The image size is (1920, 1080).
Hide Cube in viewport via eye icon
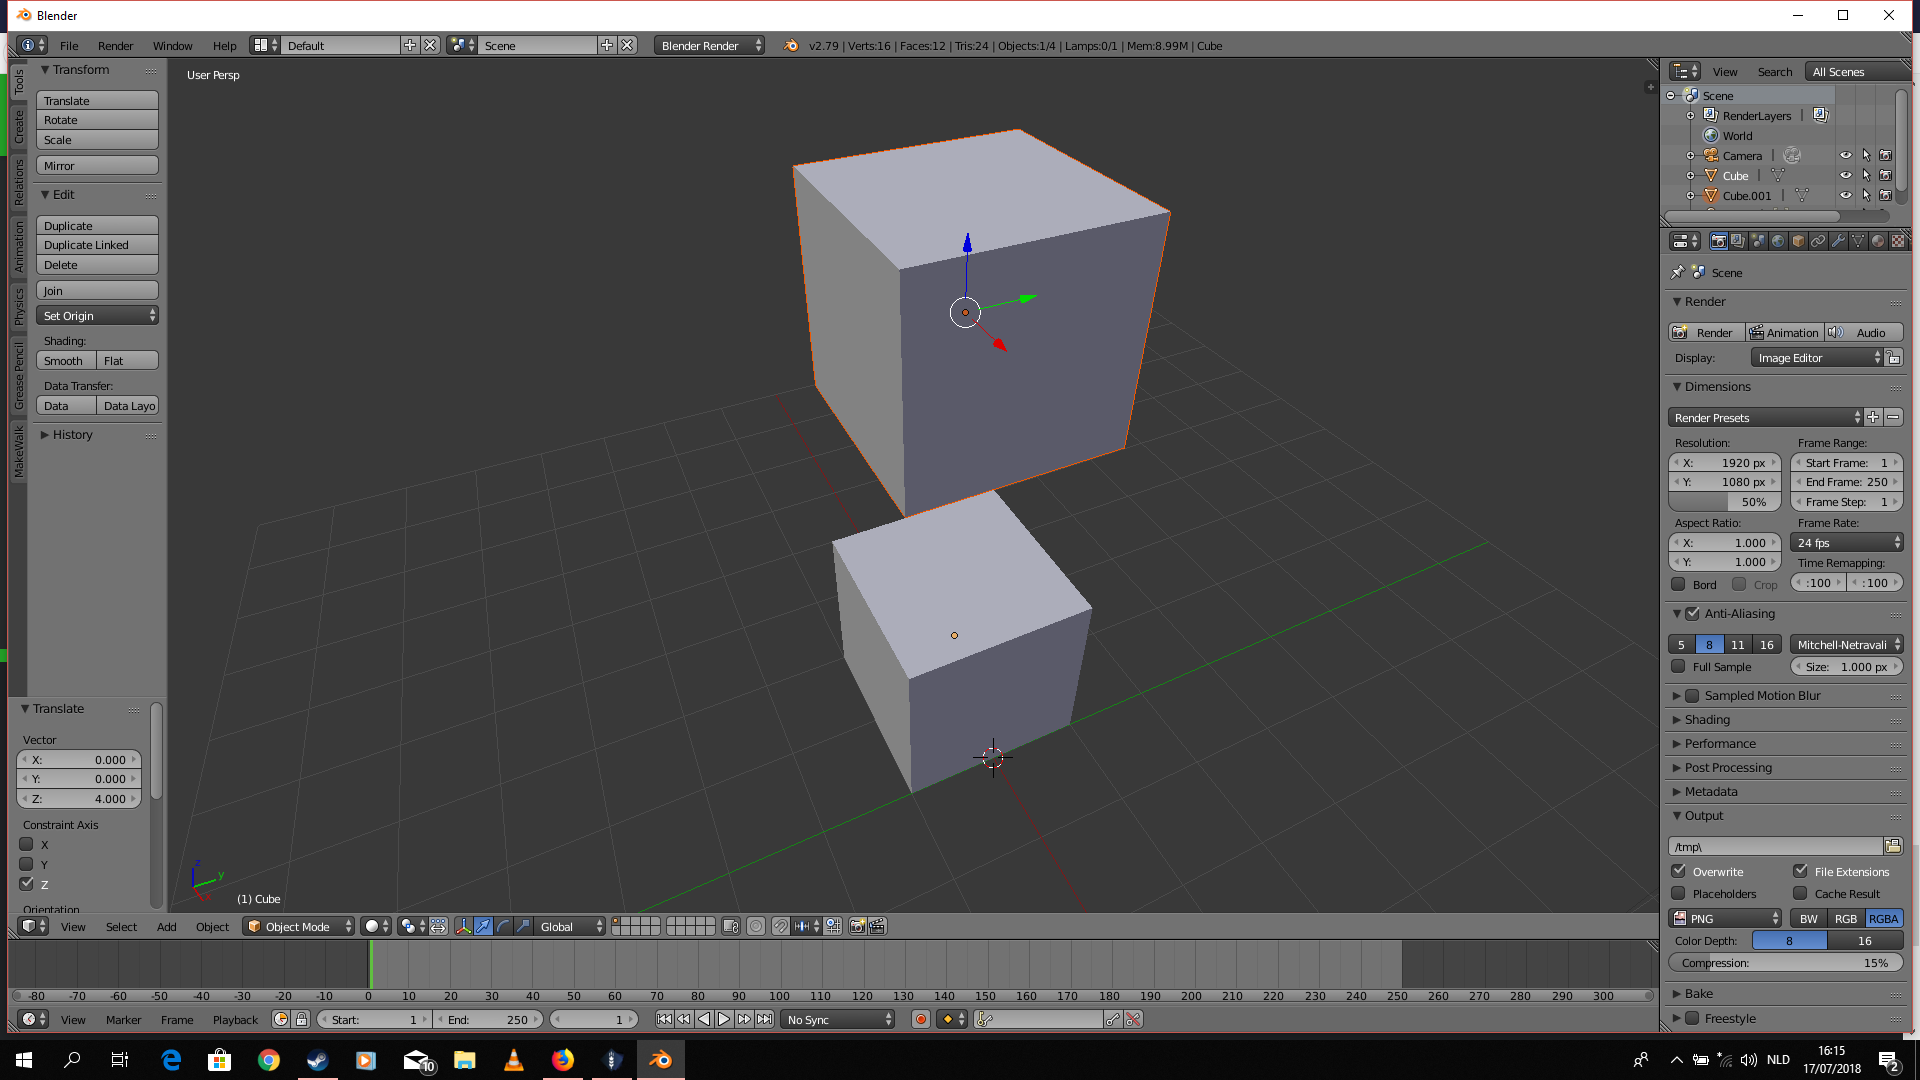coord(1846,175)
